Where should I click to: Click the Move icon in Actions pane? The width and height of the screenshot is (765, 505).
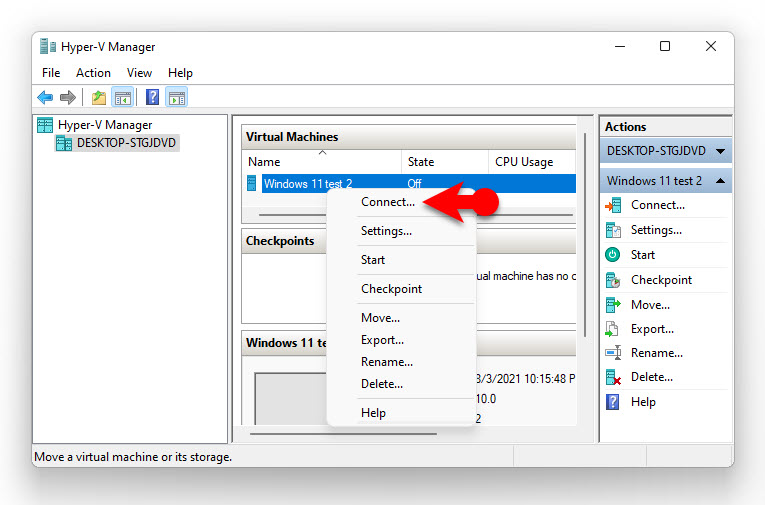pyautogui.click(x=613, y=305)
